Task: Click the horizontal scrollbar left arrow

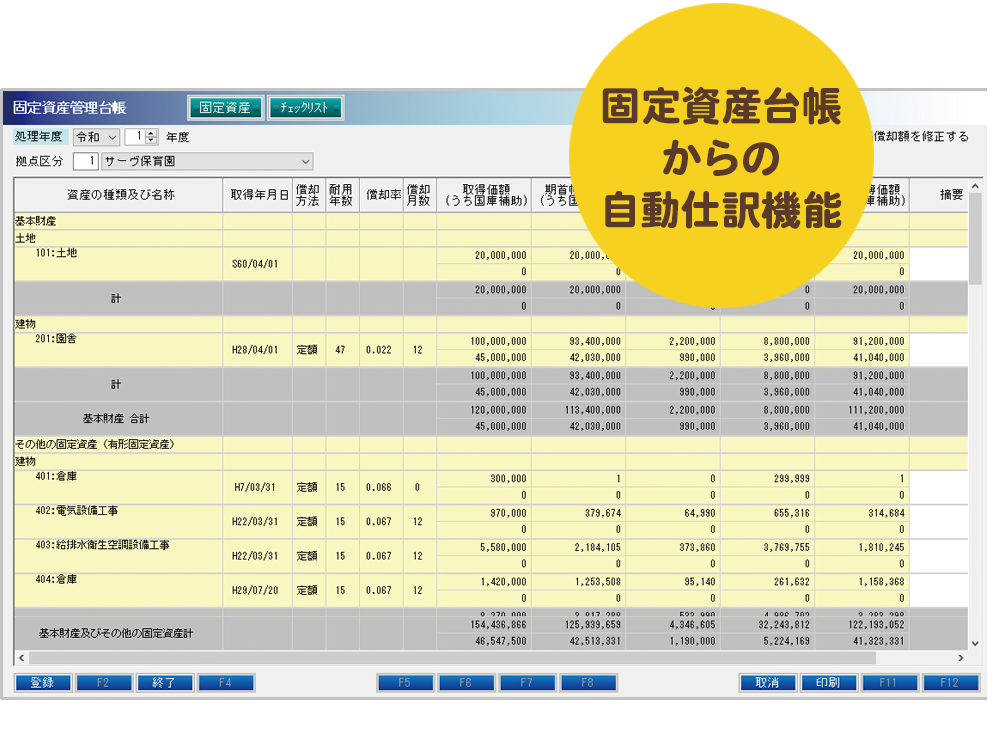Action: coord(21,658)
